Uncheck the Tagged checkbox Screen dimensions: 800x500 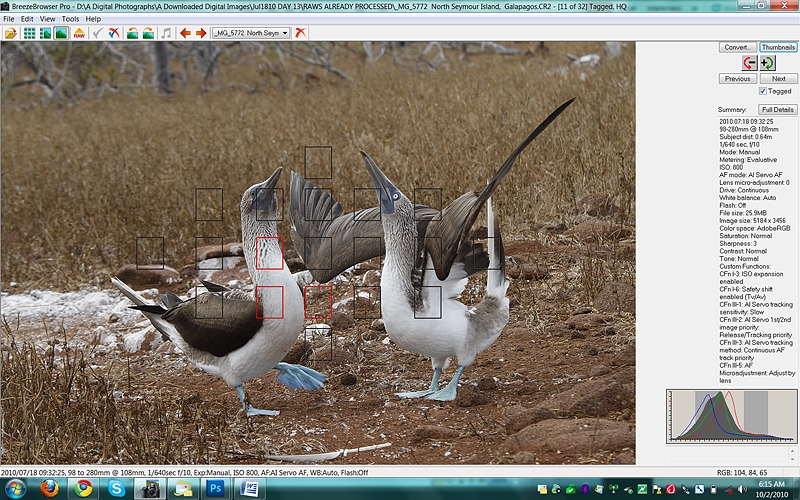tap(763, 91)
